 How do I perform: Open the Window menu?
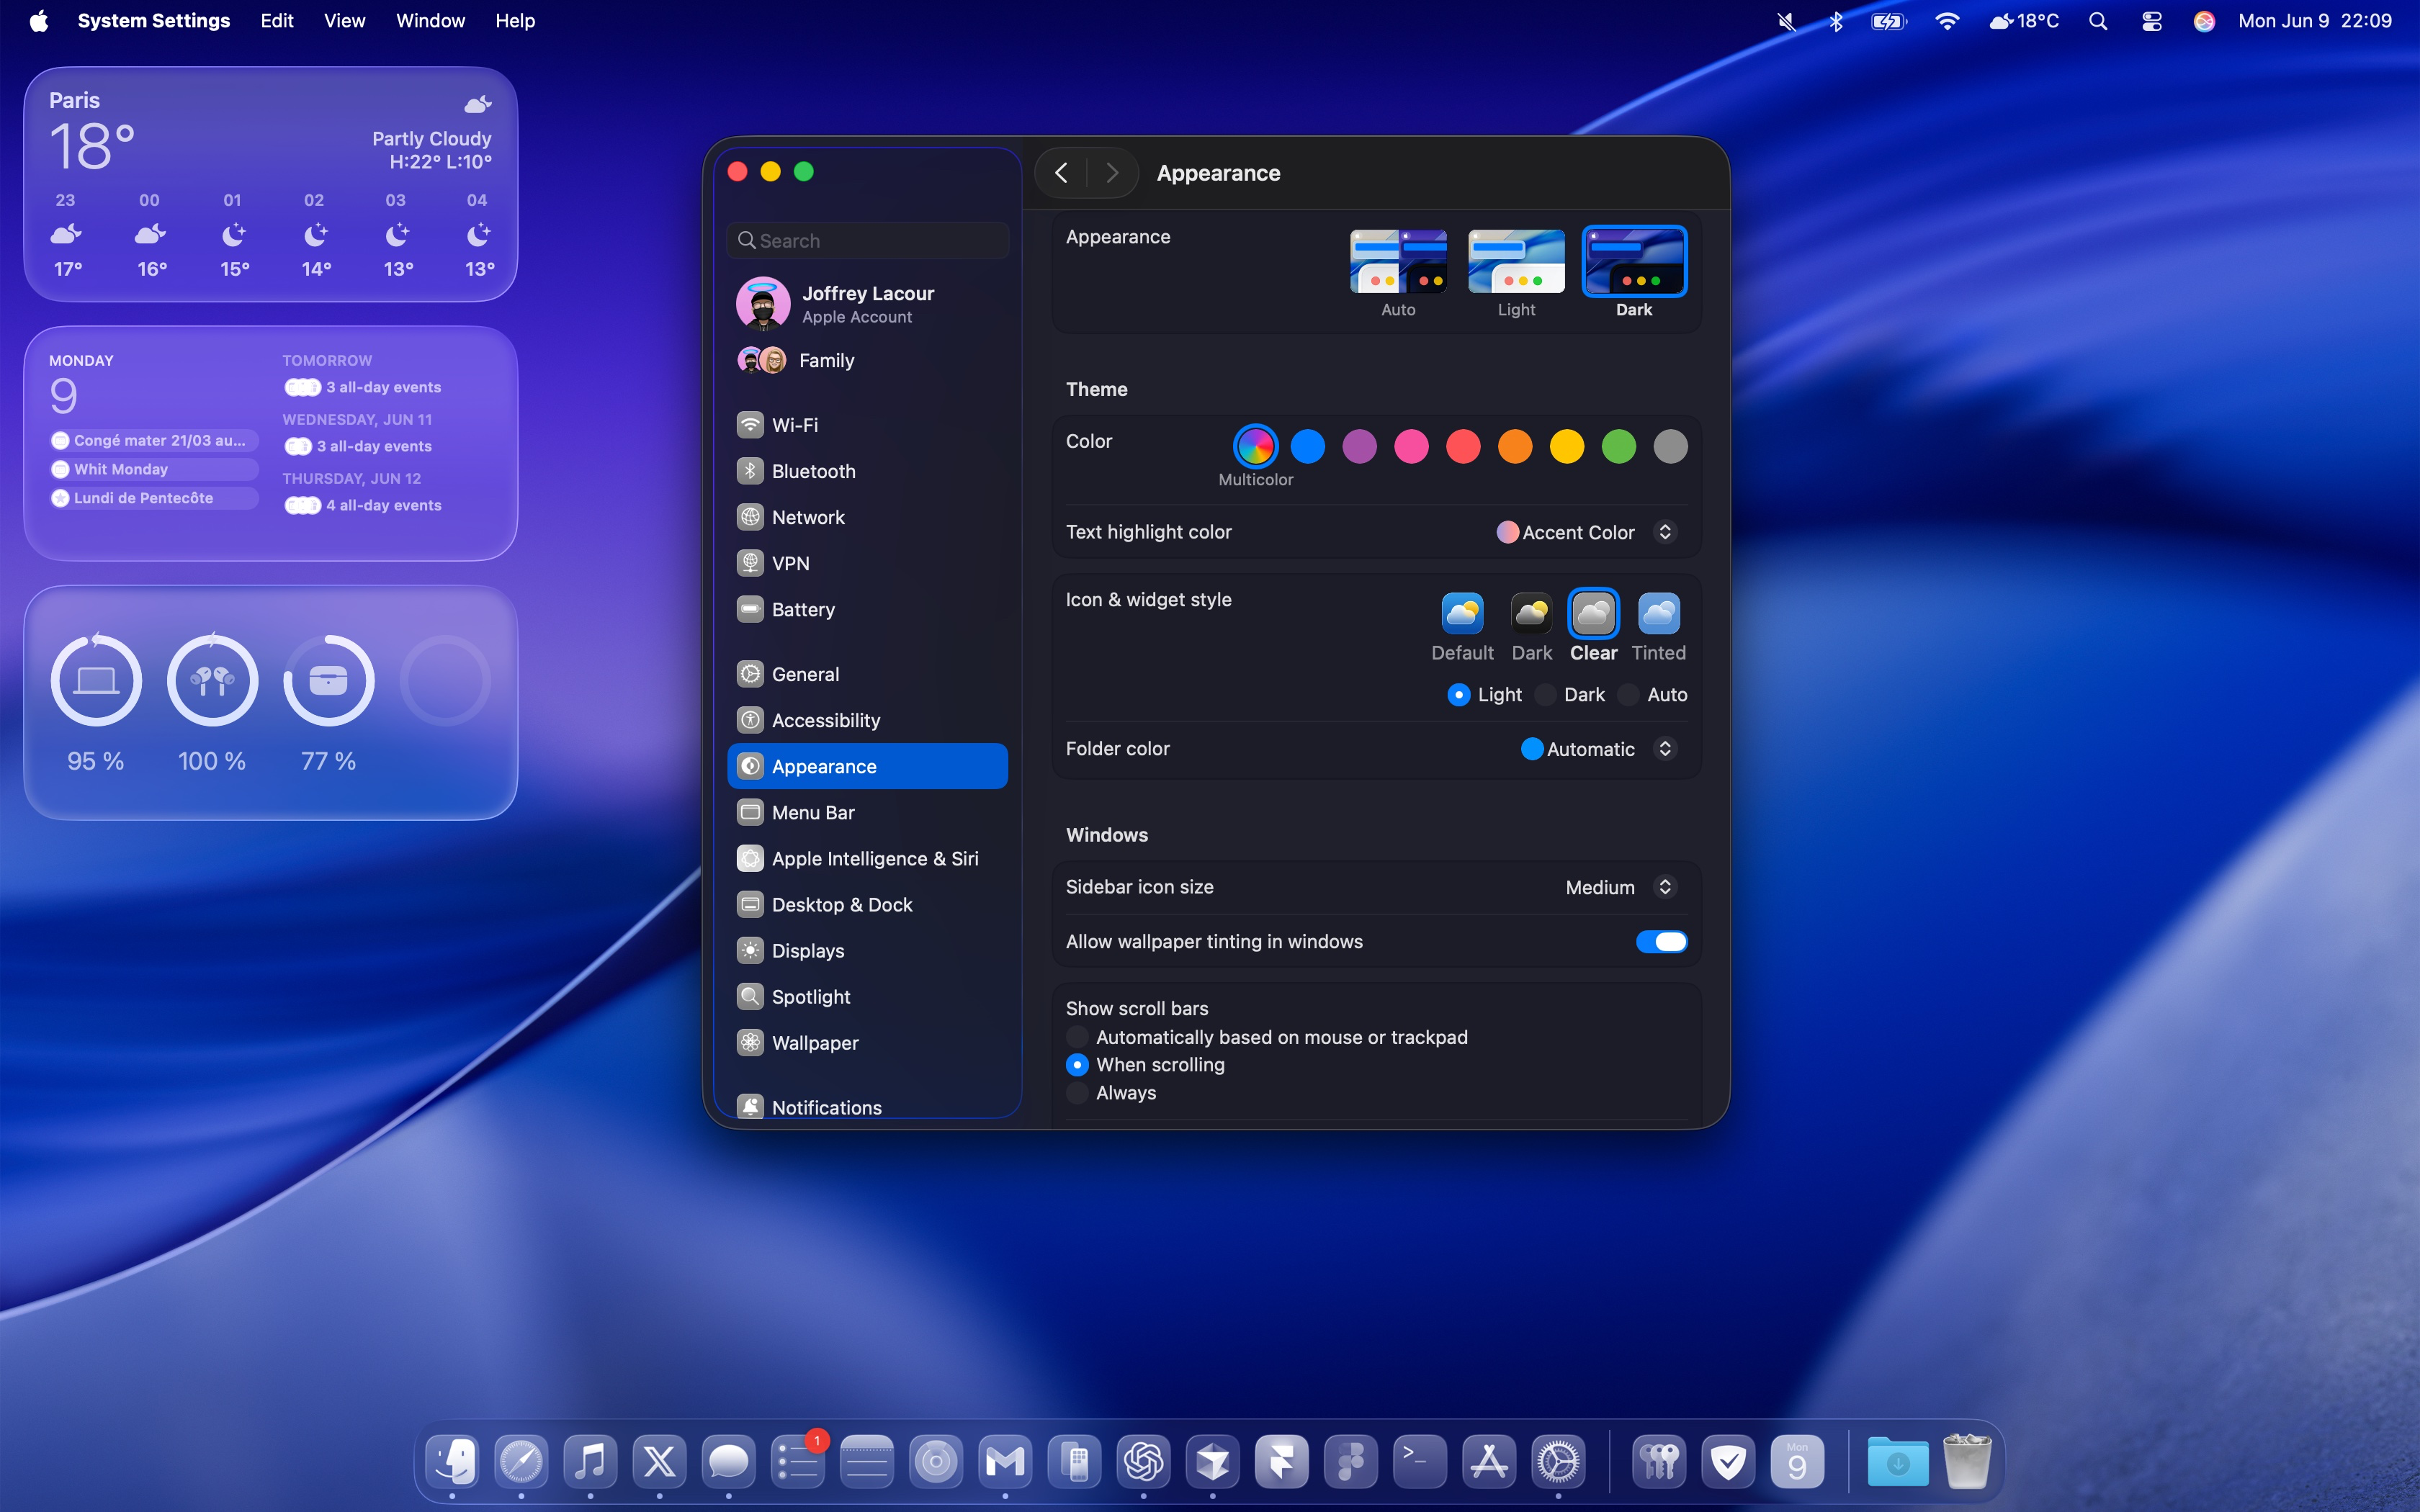430,21
